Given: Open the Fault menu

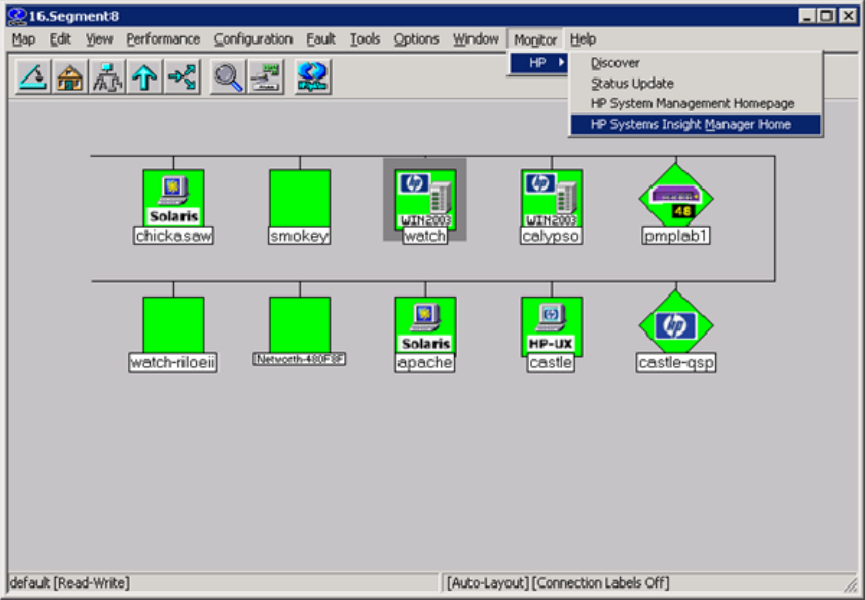Looking at the screenshot, I should click(321, 39).
